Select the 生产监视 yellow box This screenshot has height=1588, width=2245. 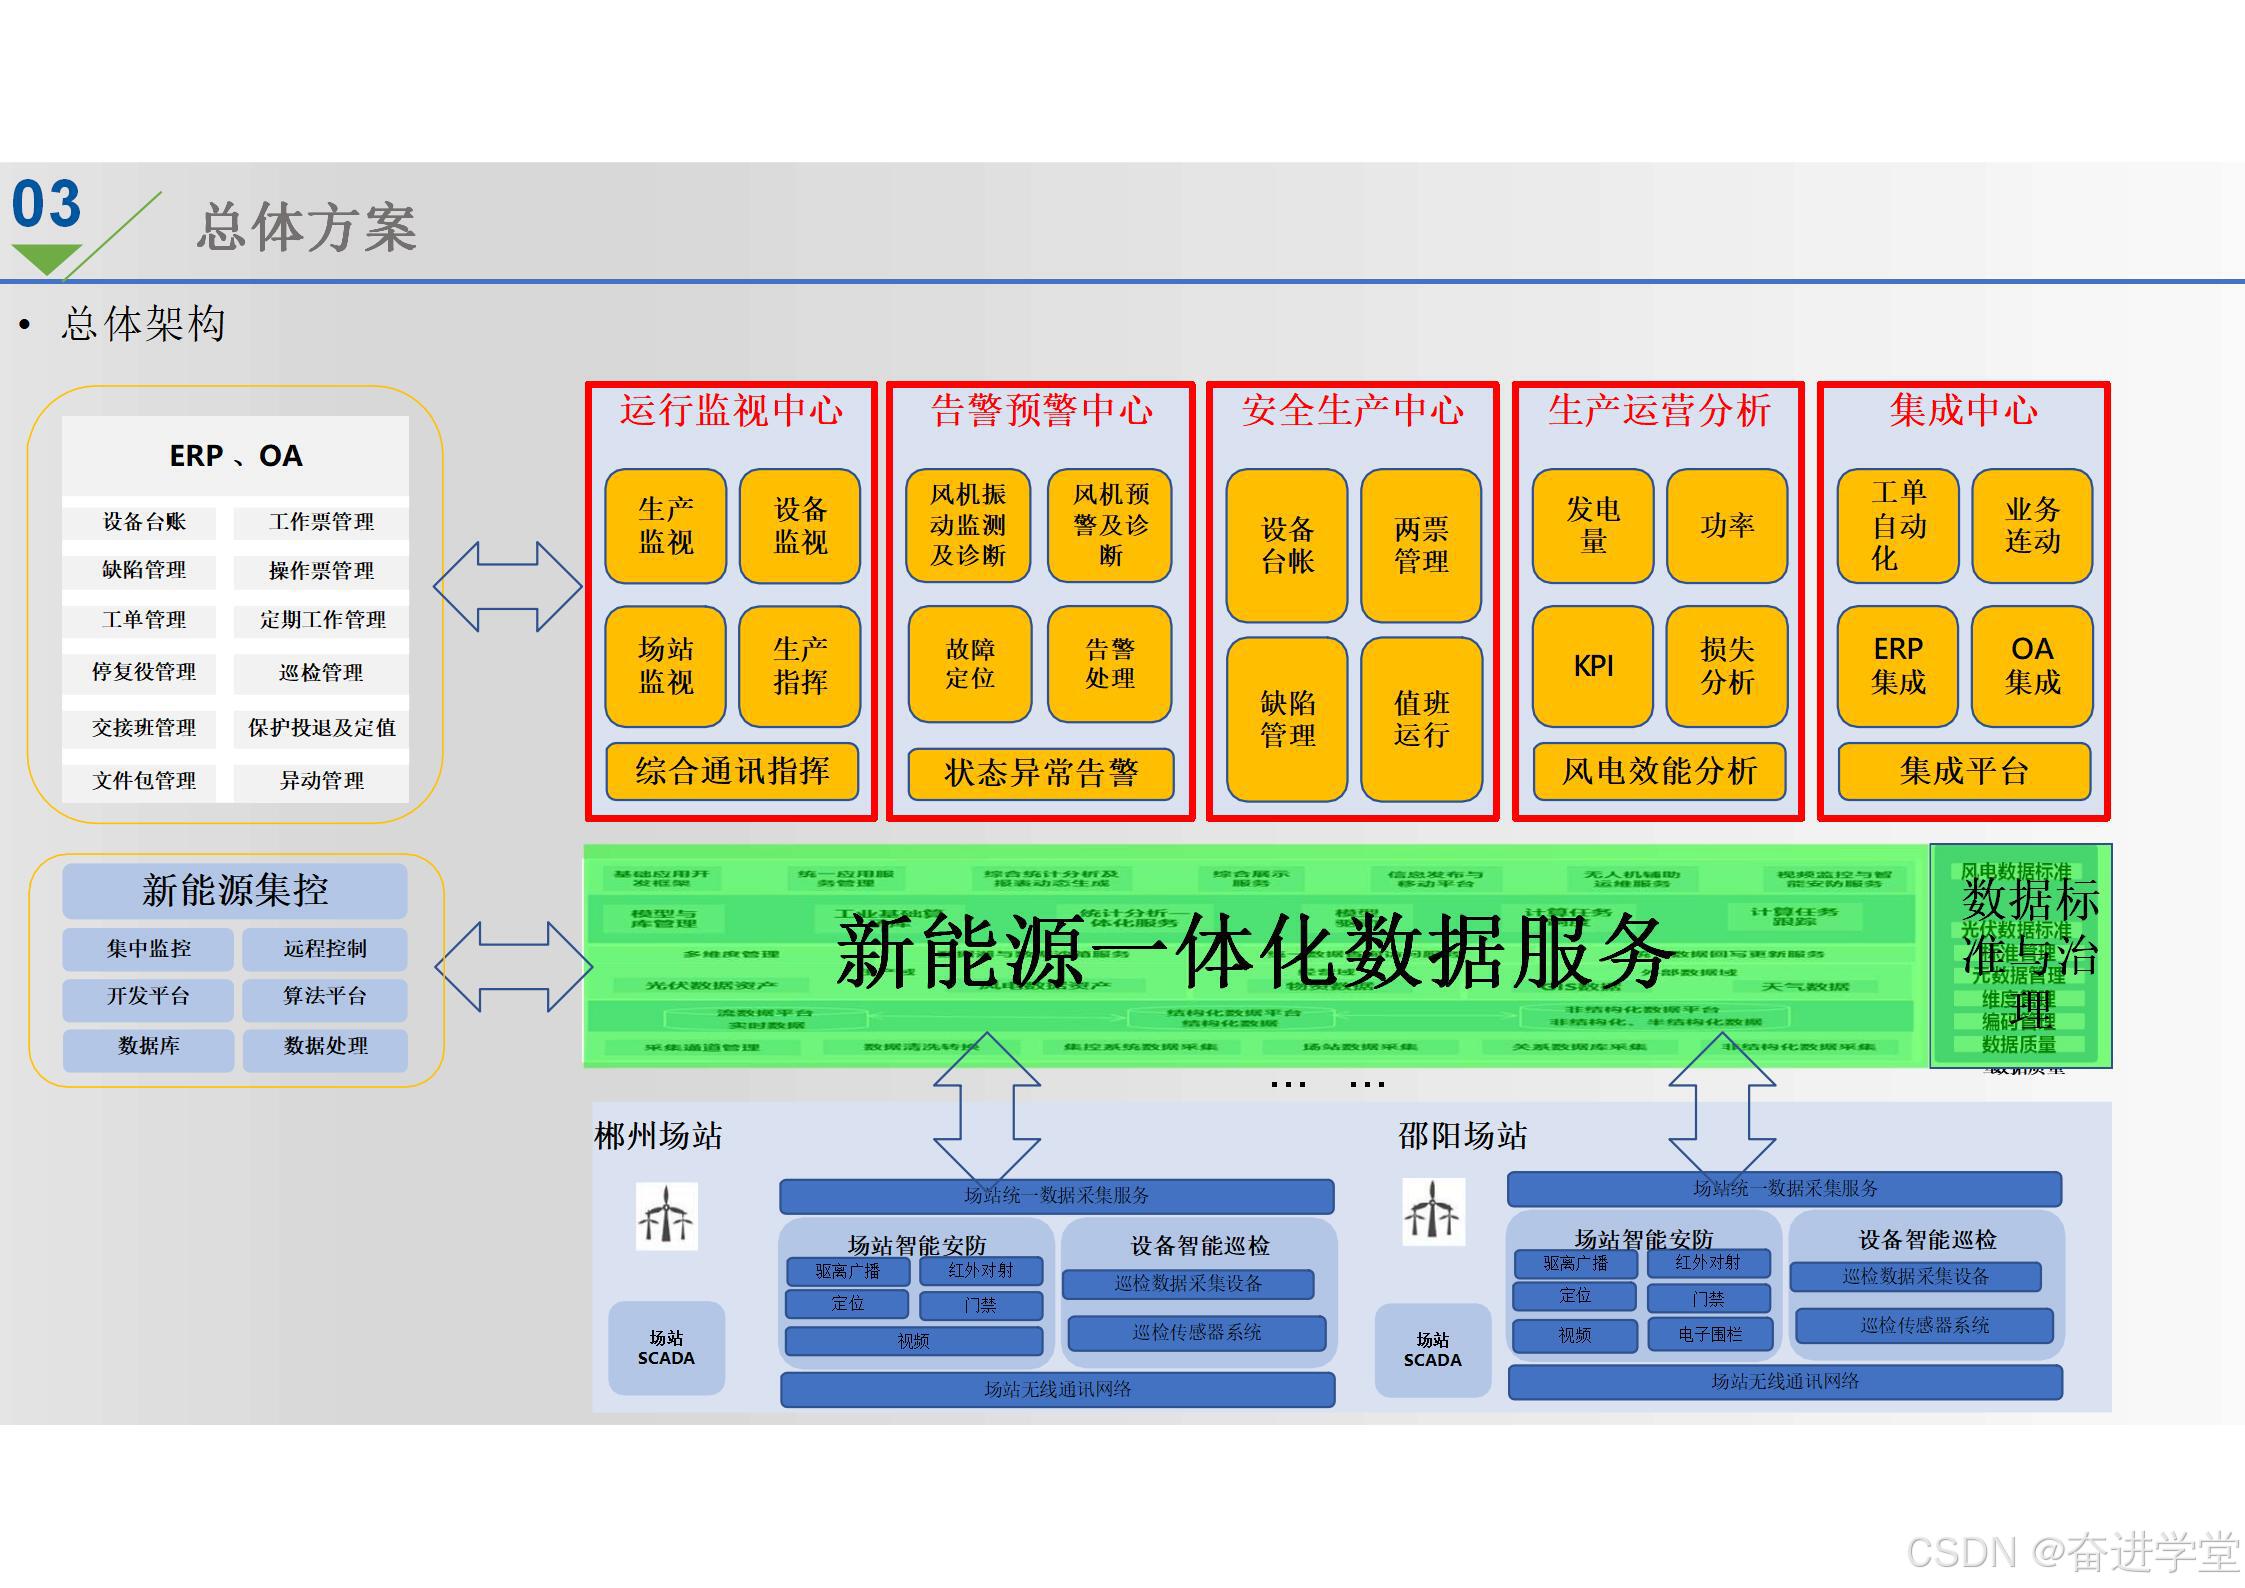[x=666, y=526]
